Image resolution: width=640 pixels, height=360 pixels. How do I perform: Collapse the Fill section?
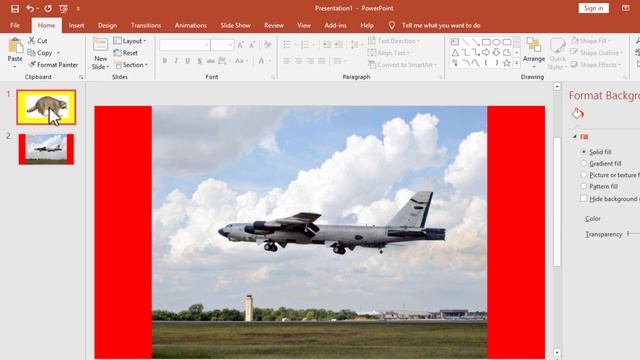pos(575,137)
